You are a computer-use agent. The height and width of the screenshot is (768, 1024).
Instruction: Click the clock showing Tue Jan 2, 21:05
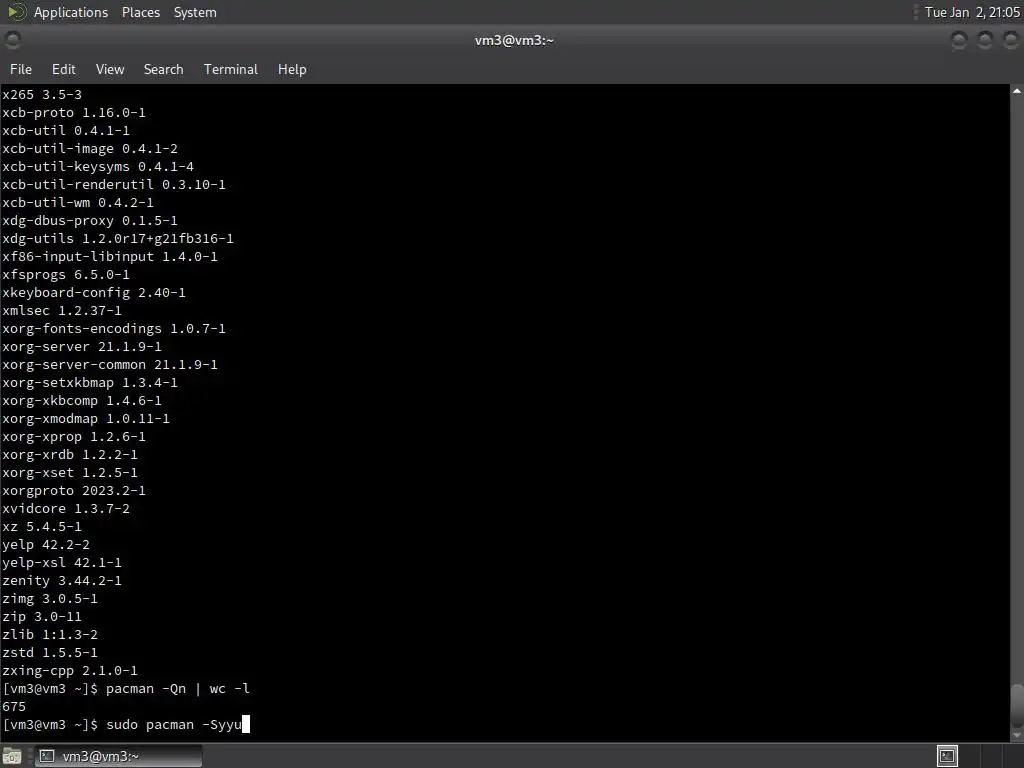point(972,12)
